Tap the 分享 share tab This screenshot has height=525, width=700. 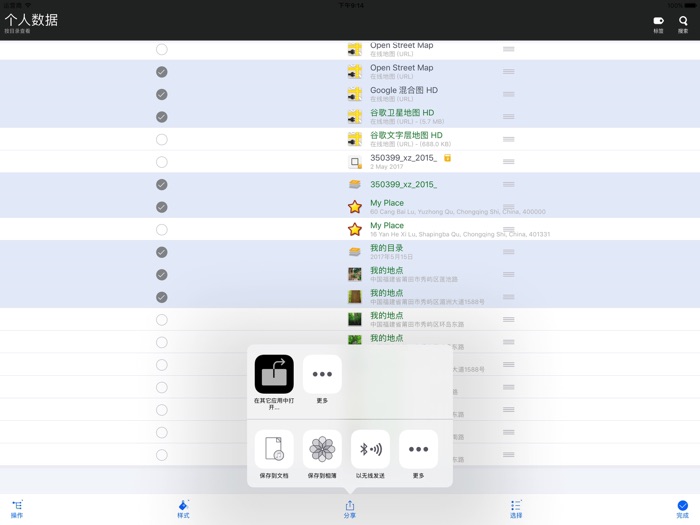click(350, 508)
